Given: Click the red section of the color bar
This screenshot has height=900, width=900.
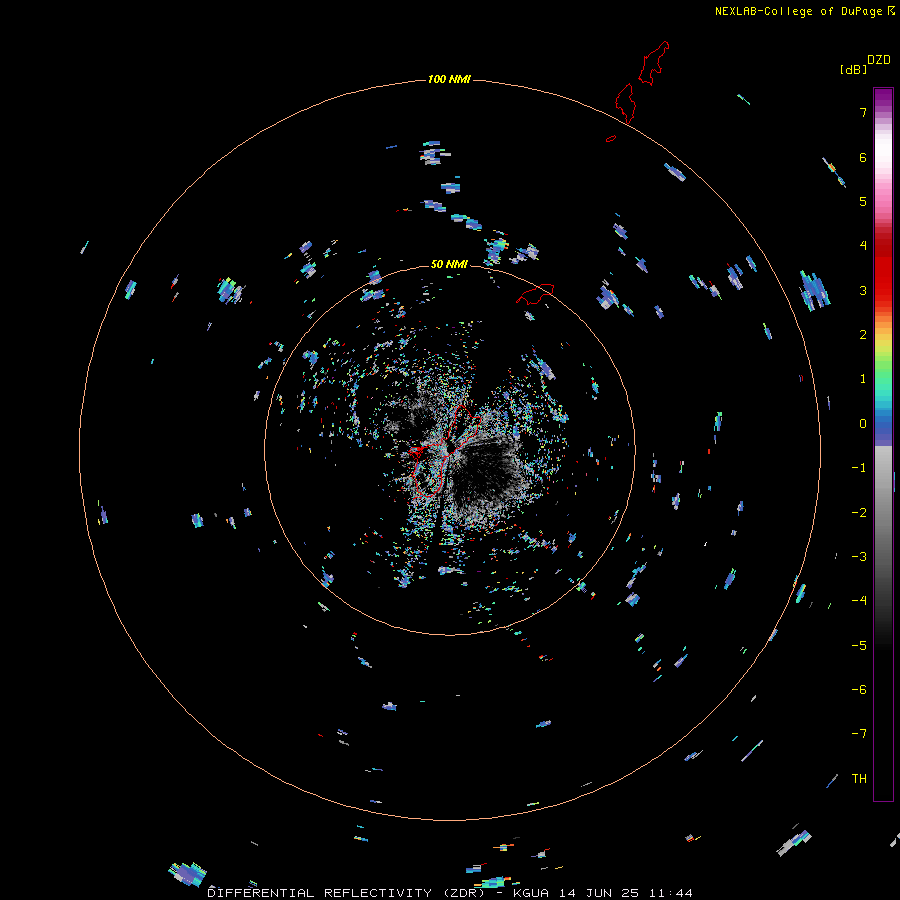Looking at the screenshot, I should (883, 267).
